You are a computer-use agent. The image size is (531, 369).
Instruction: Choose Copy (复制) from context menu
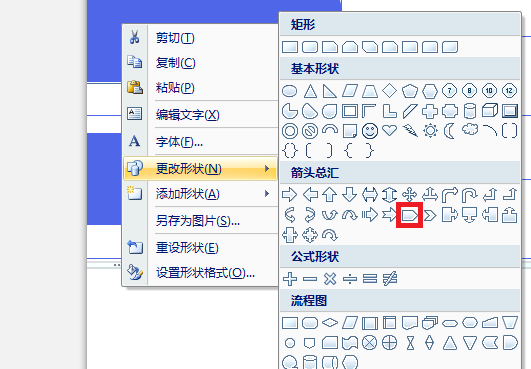[x=200, y=62]
